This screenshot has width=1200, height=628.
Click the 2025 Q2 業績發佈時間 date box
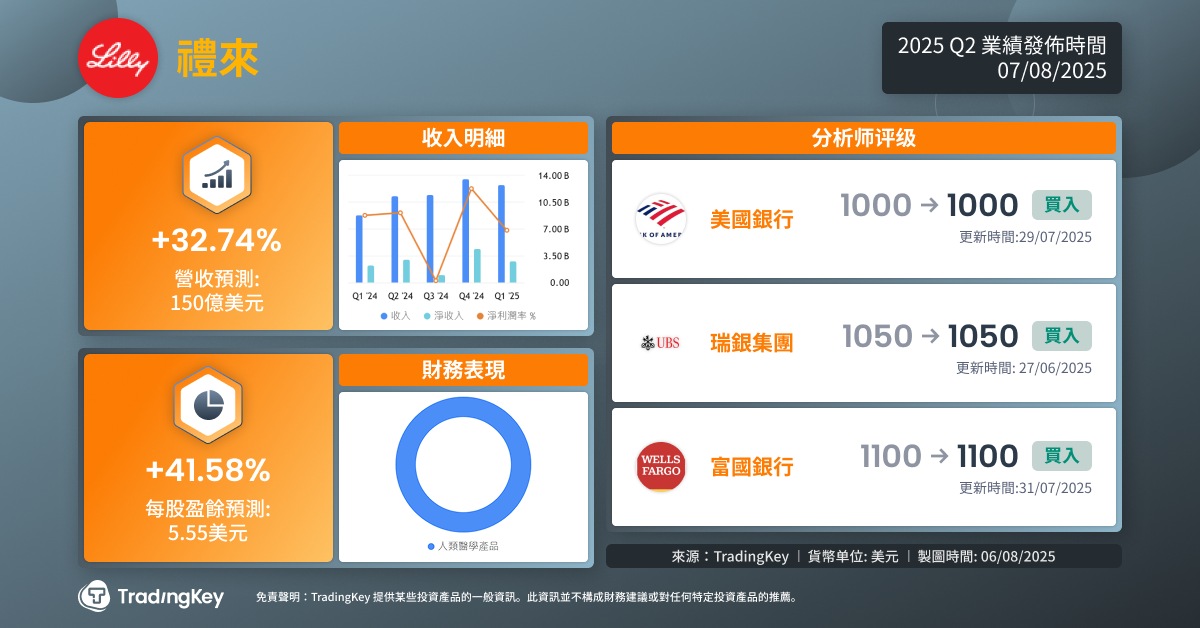tap(1001, 58)
